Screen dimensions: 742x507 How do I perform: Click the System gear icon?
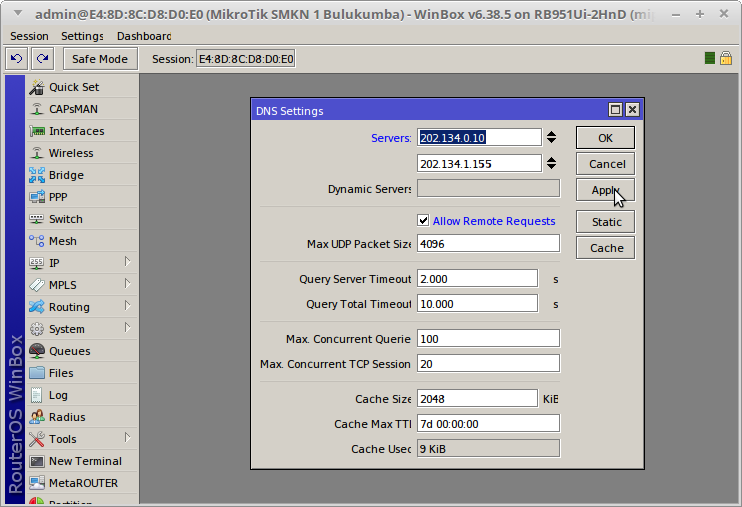pyautogui.click(x=36, y=329)
